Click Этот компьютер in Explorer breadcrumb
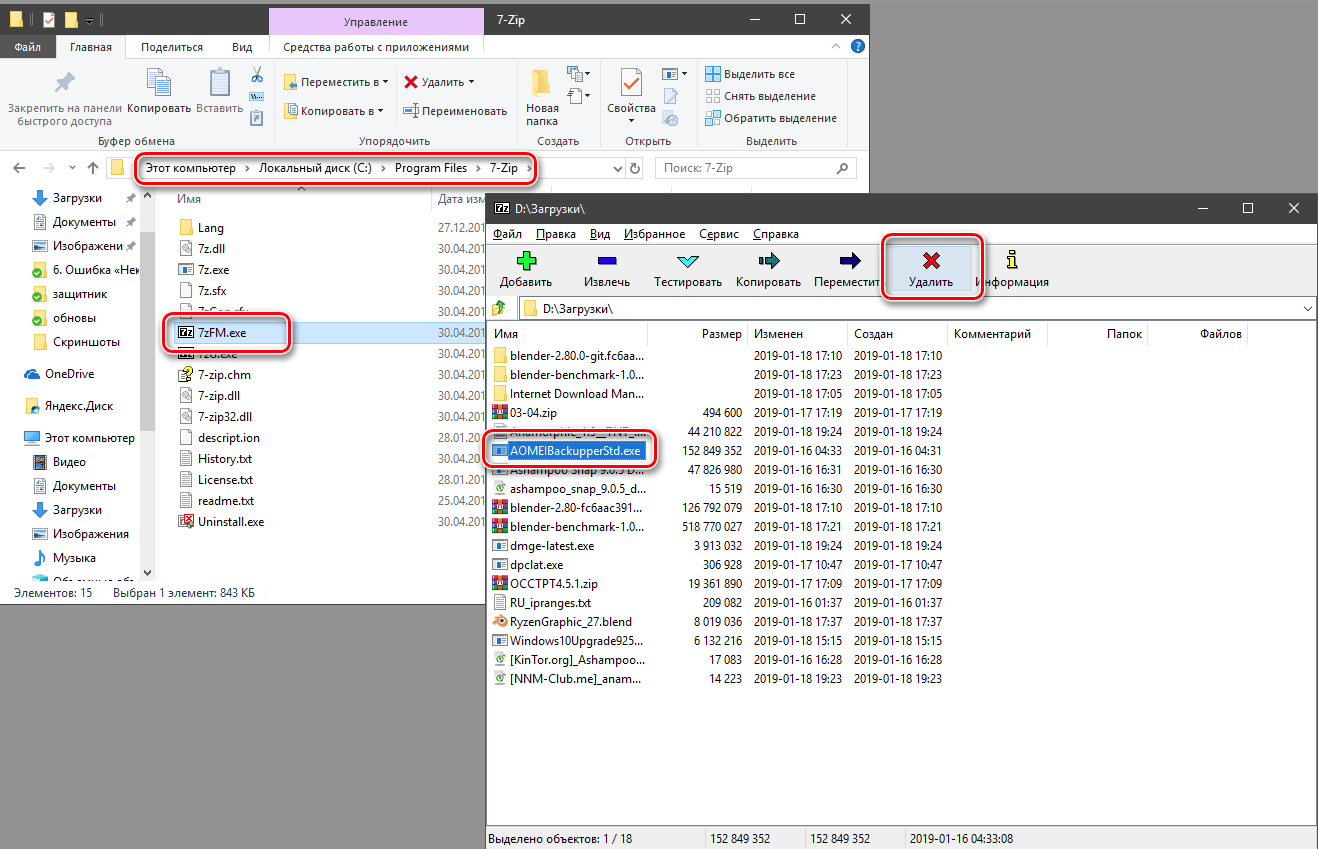The width and height of the screenshot is (1318, 849). pyautogui.click(x=191, y=168)
